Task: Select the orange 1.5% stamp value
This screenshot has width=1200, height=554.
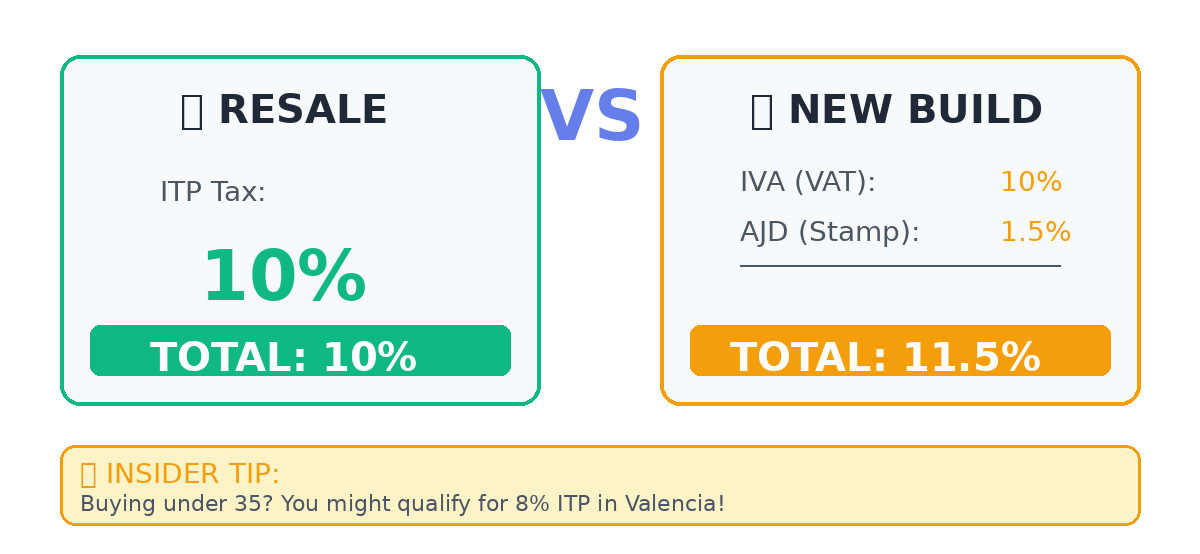Action: tap(1035, 233)
